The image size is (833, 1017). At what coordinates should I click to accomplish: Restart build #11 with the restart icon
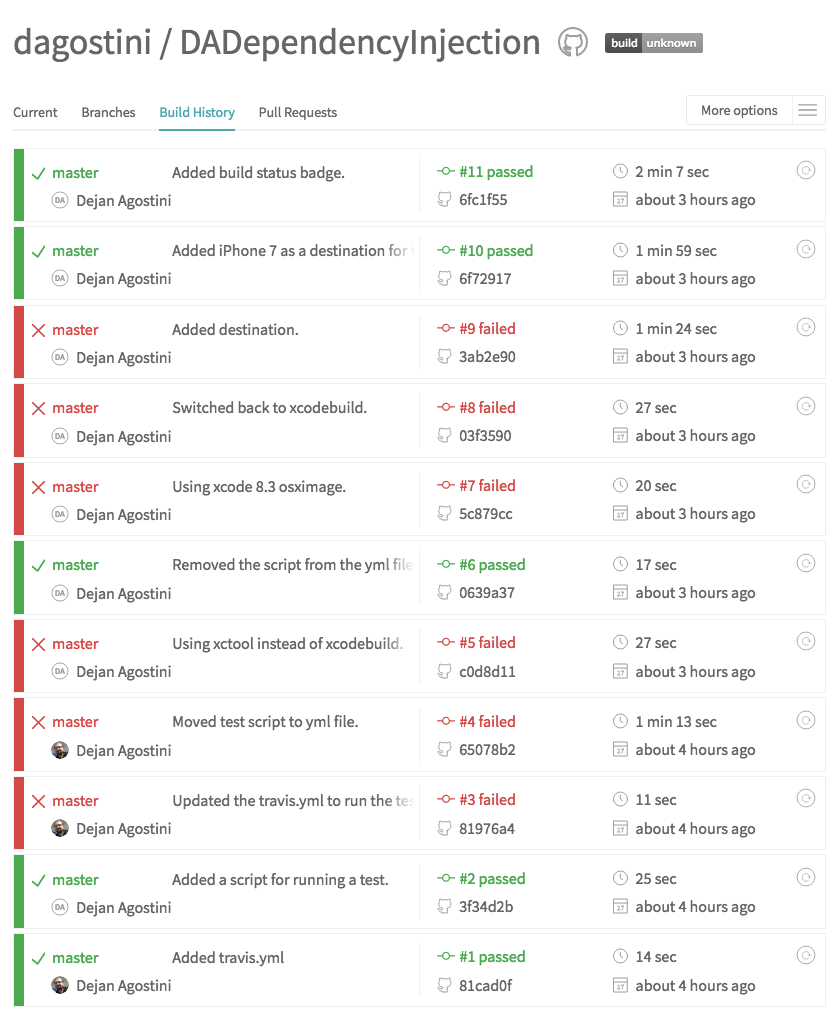805,171
